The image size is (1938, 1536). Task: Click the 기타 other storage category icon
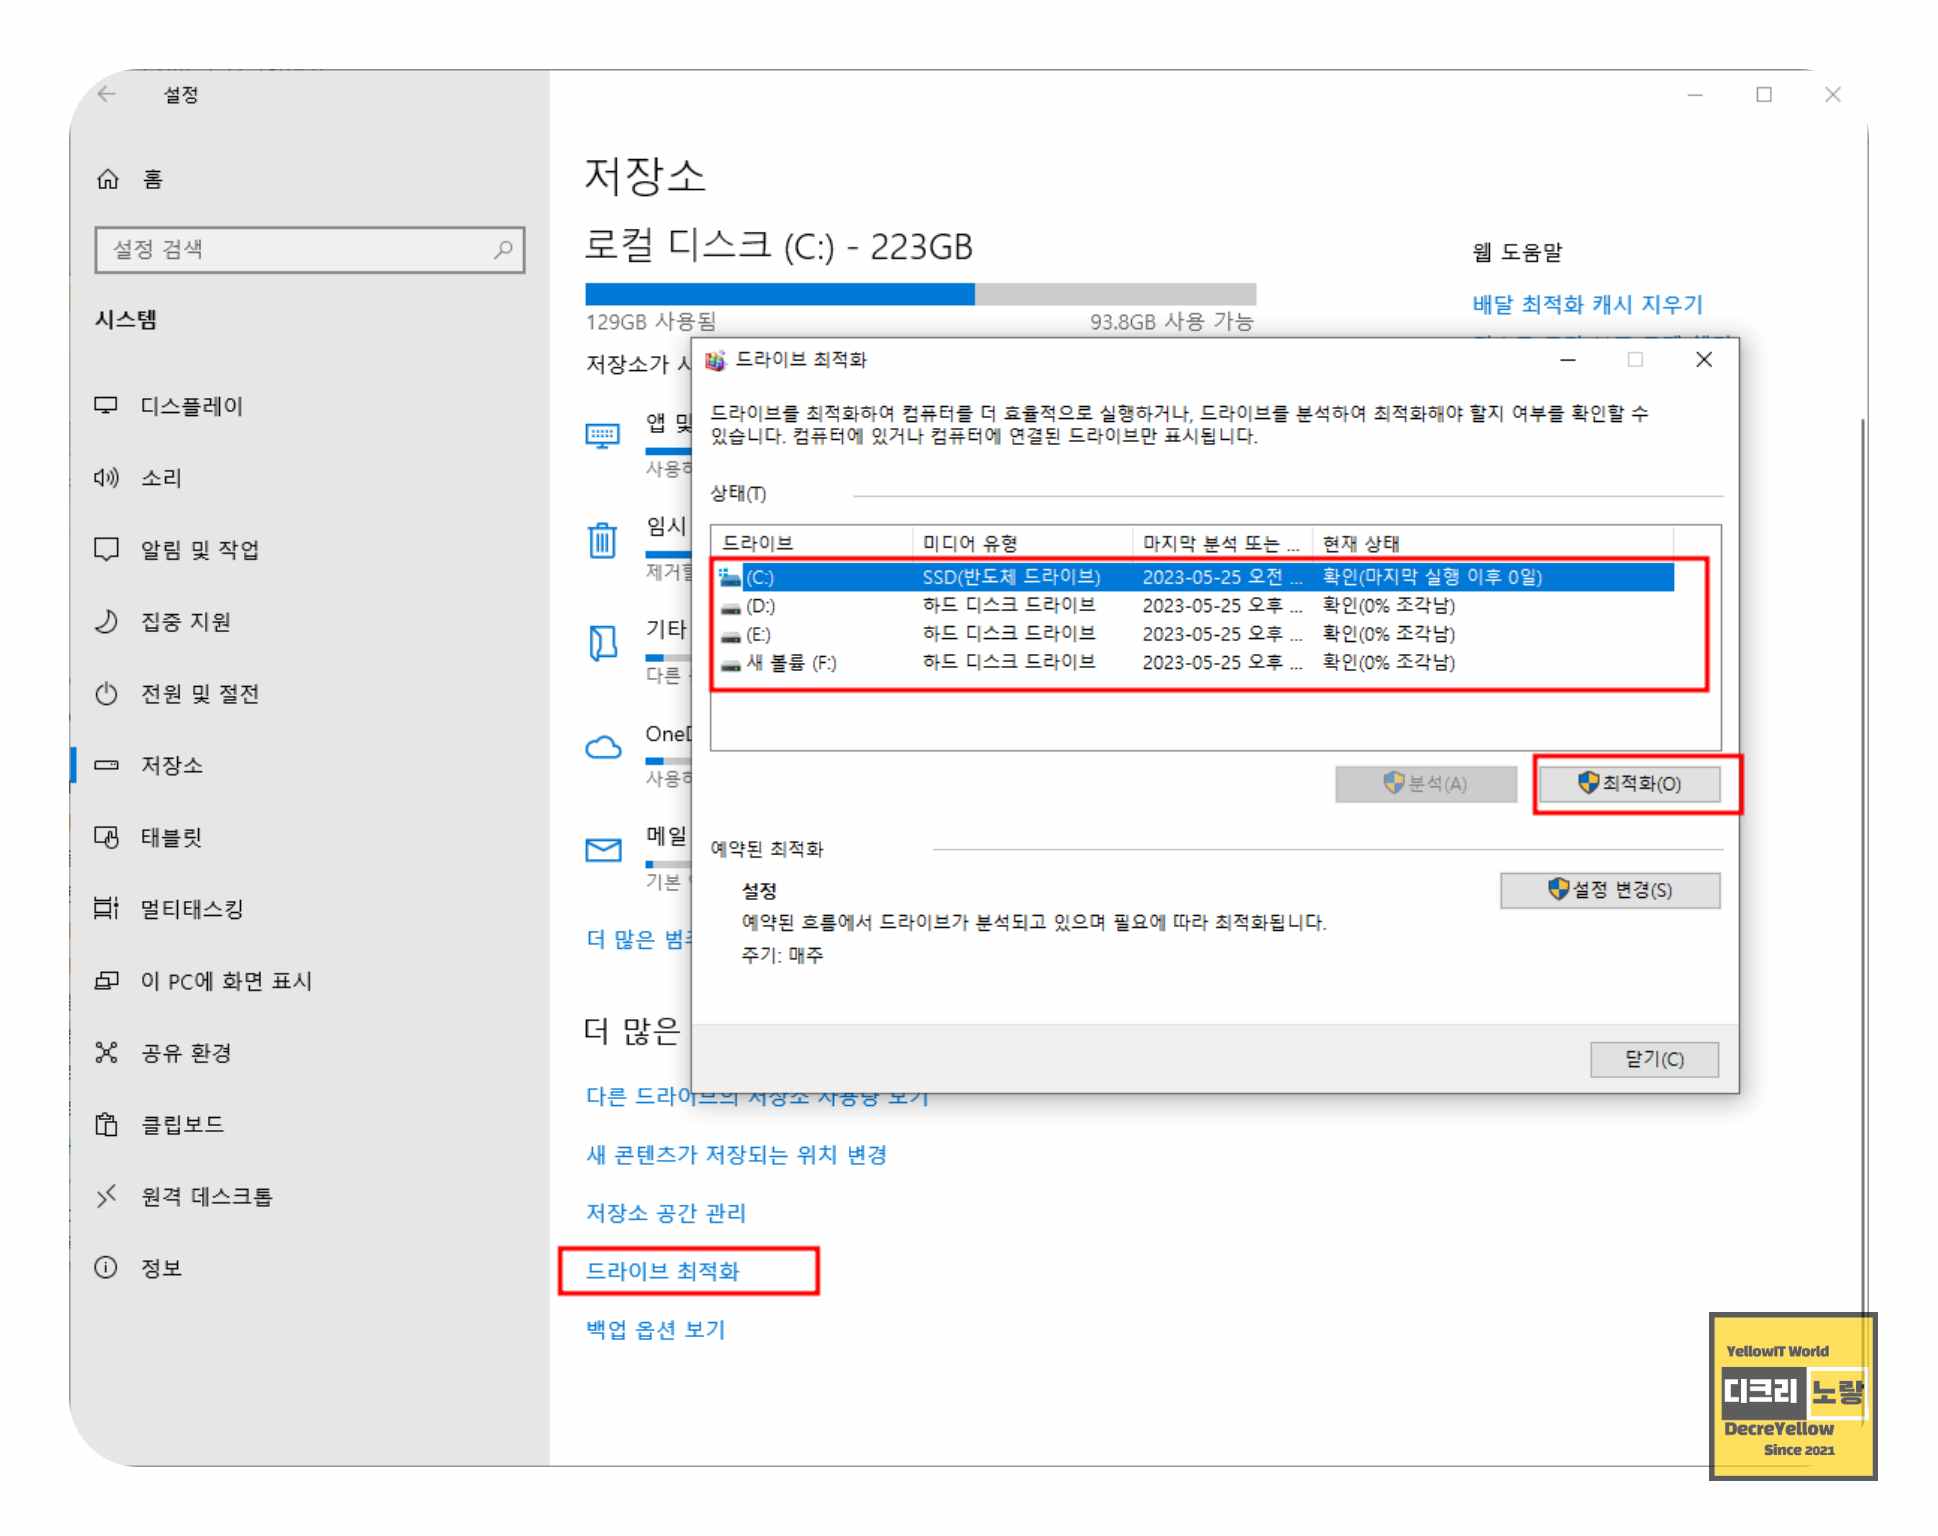(603, 643)
